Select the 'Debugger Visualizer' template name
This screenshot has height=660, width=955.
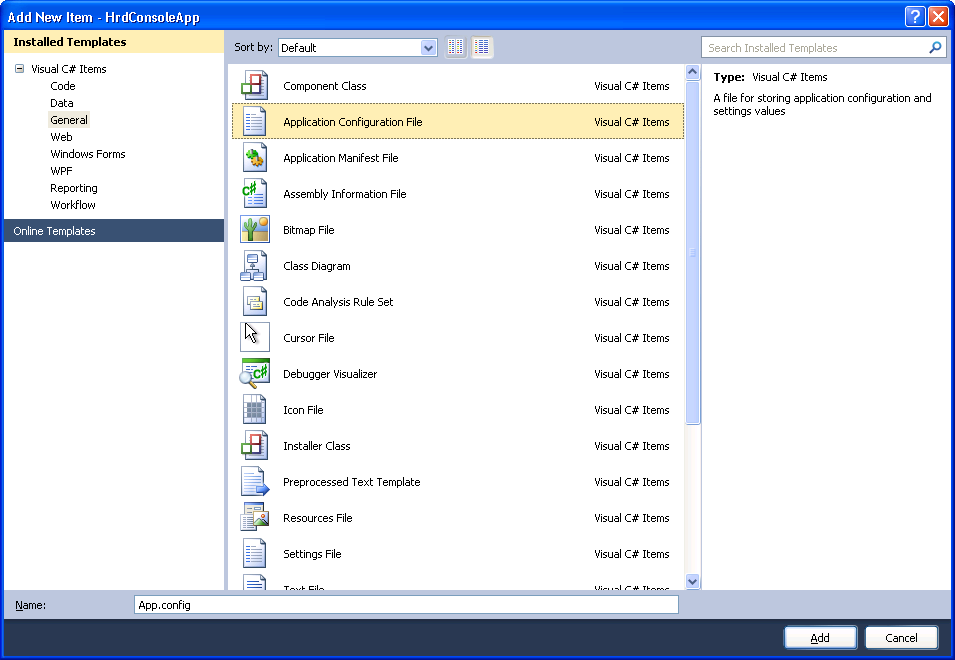click(329, 373)
